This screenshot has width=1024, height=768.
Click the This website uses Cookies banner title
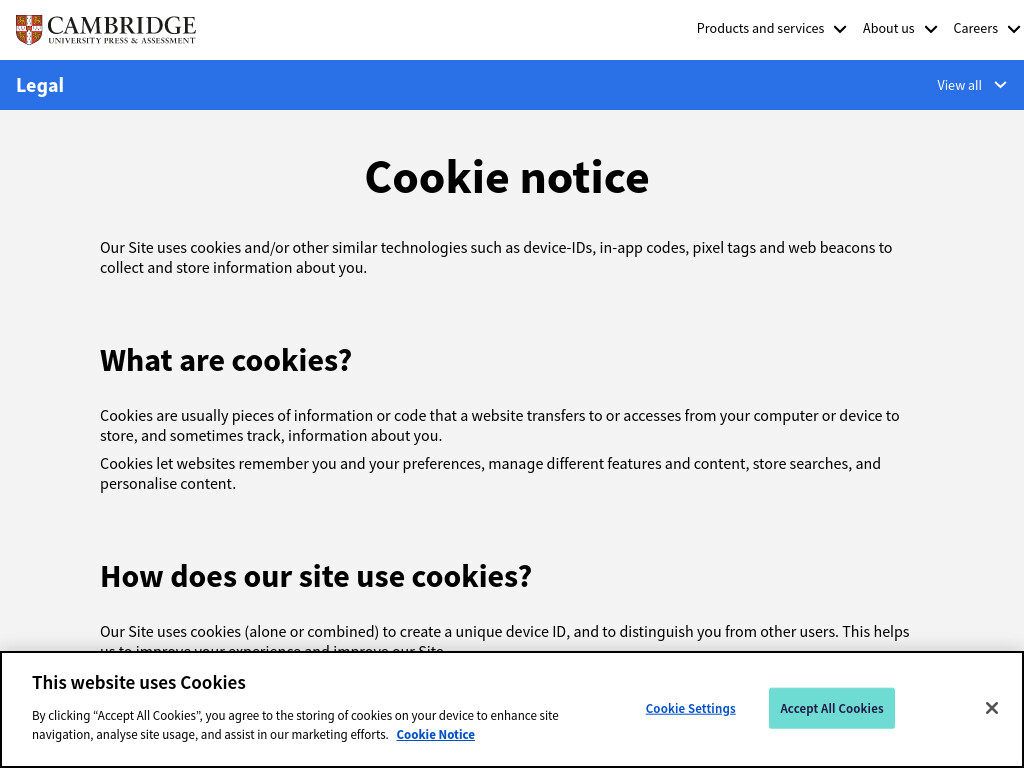pos(139,682)
